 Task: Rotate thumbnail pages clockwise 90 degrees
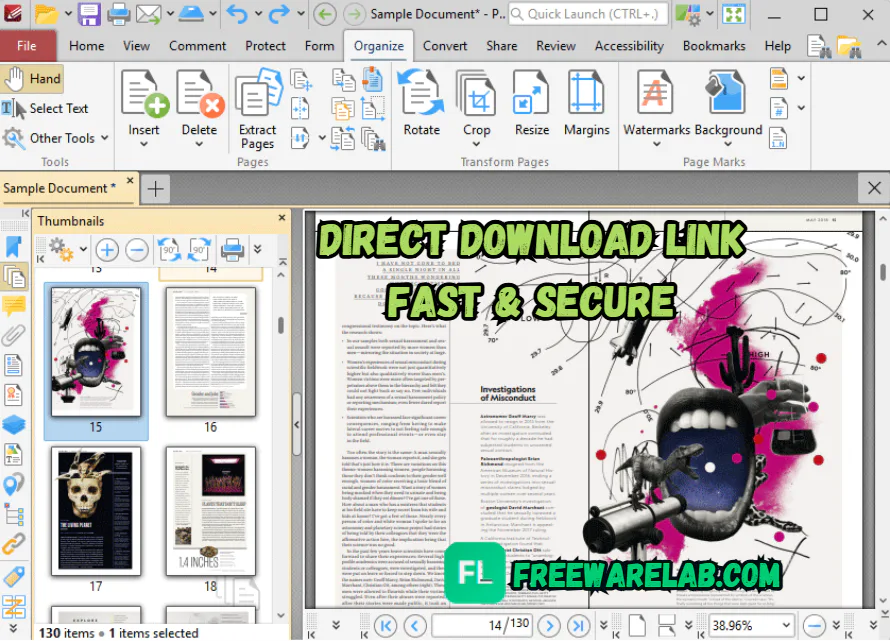pos(199,250)
